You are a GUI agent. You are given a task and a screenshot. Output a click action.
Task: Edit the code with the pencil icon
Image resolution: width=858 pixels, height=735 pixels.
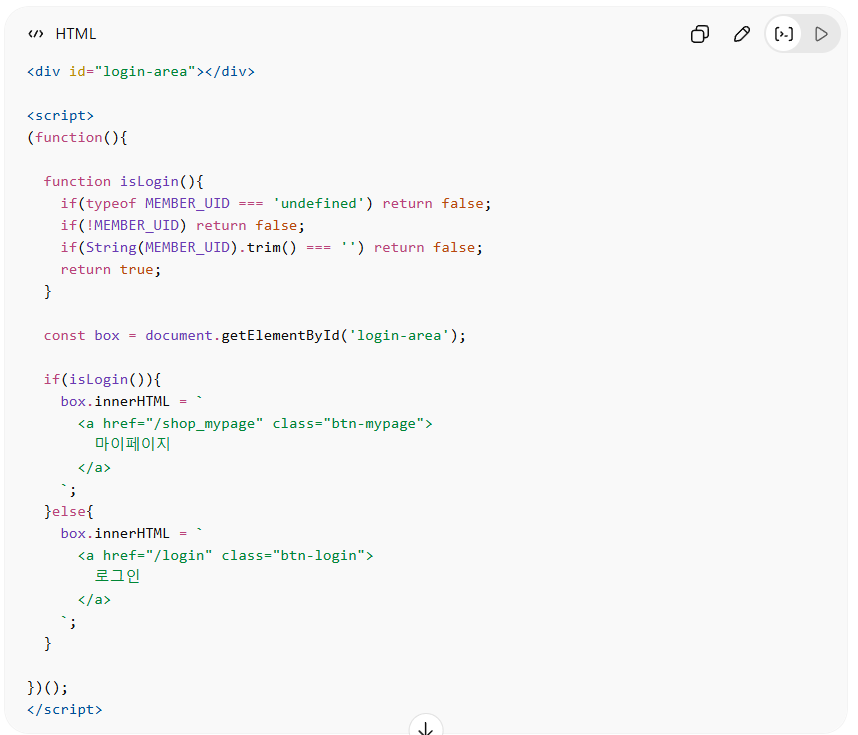(742, 34)
